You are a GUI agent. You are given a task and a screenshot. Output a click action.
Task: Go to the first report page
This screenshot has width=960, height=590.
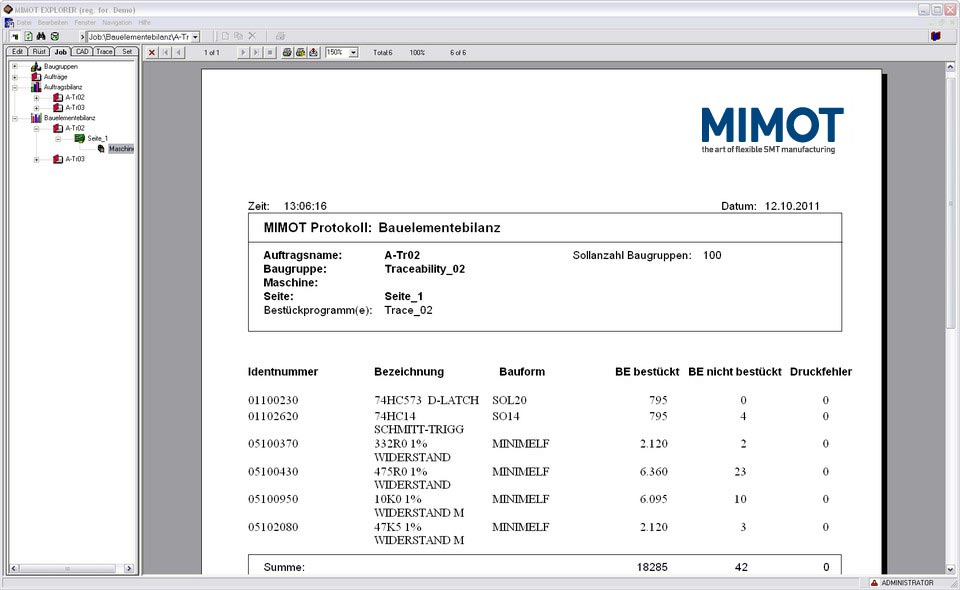[x=165, y=53]
